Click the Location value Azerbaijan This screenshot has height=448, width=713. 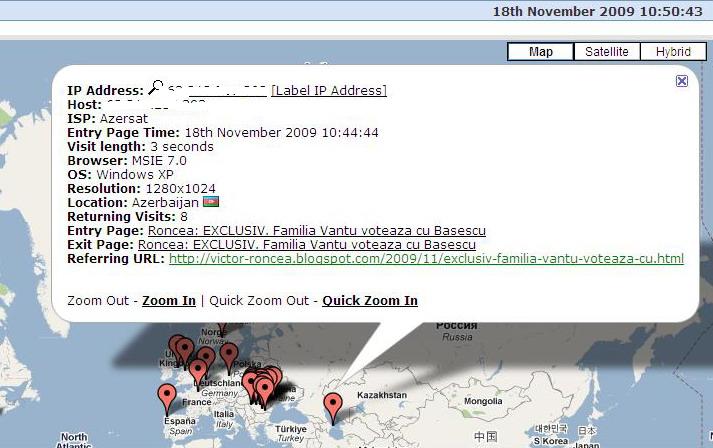click(166, 203)
